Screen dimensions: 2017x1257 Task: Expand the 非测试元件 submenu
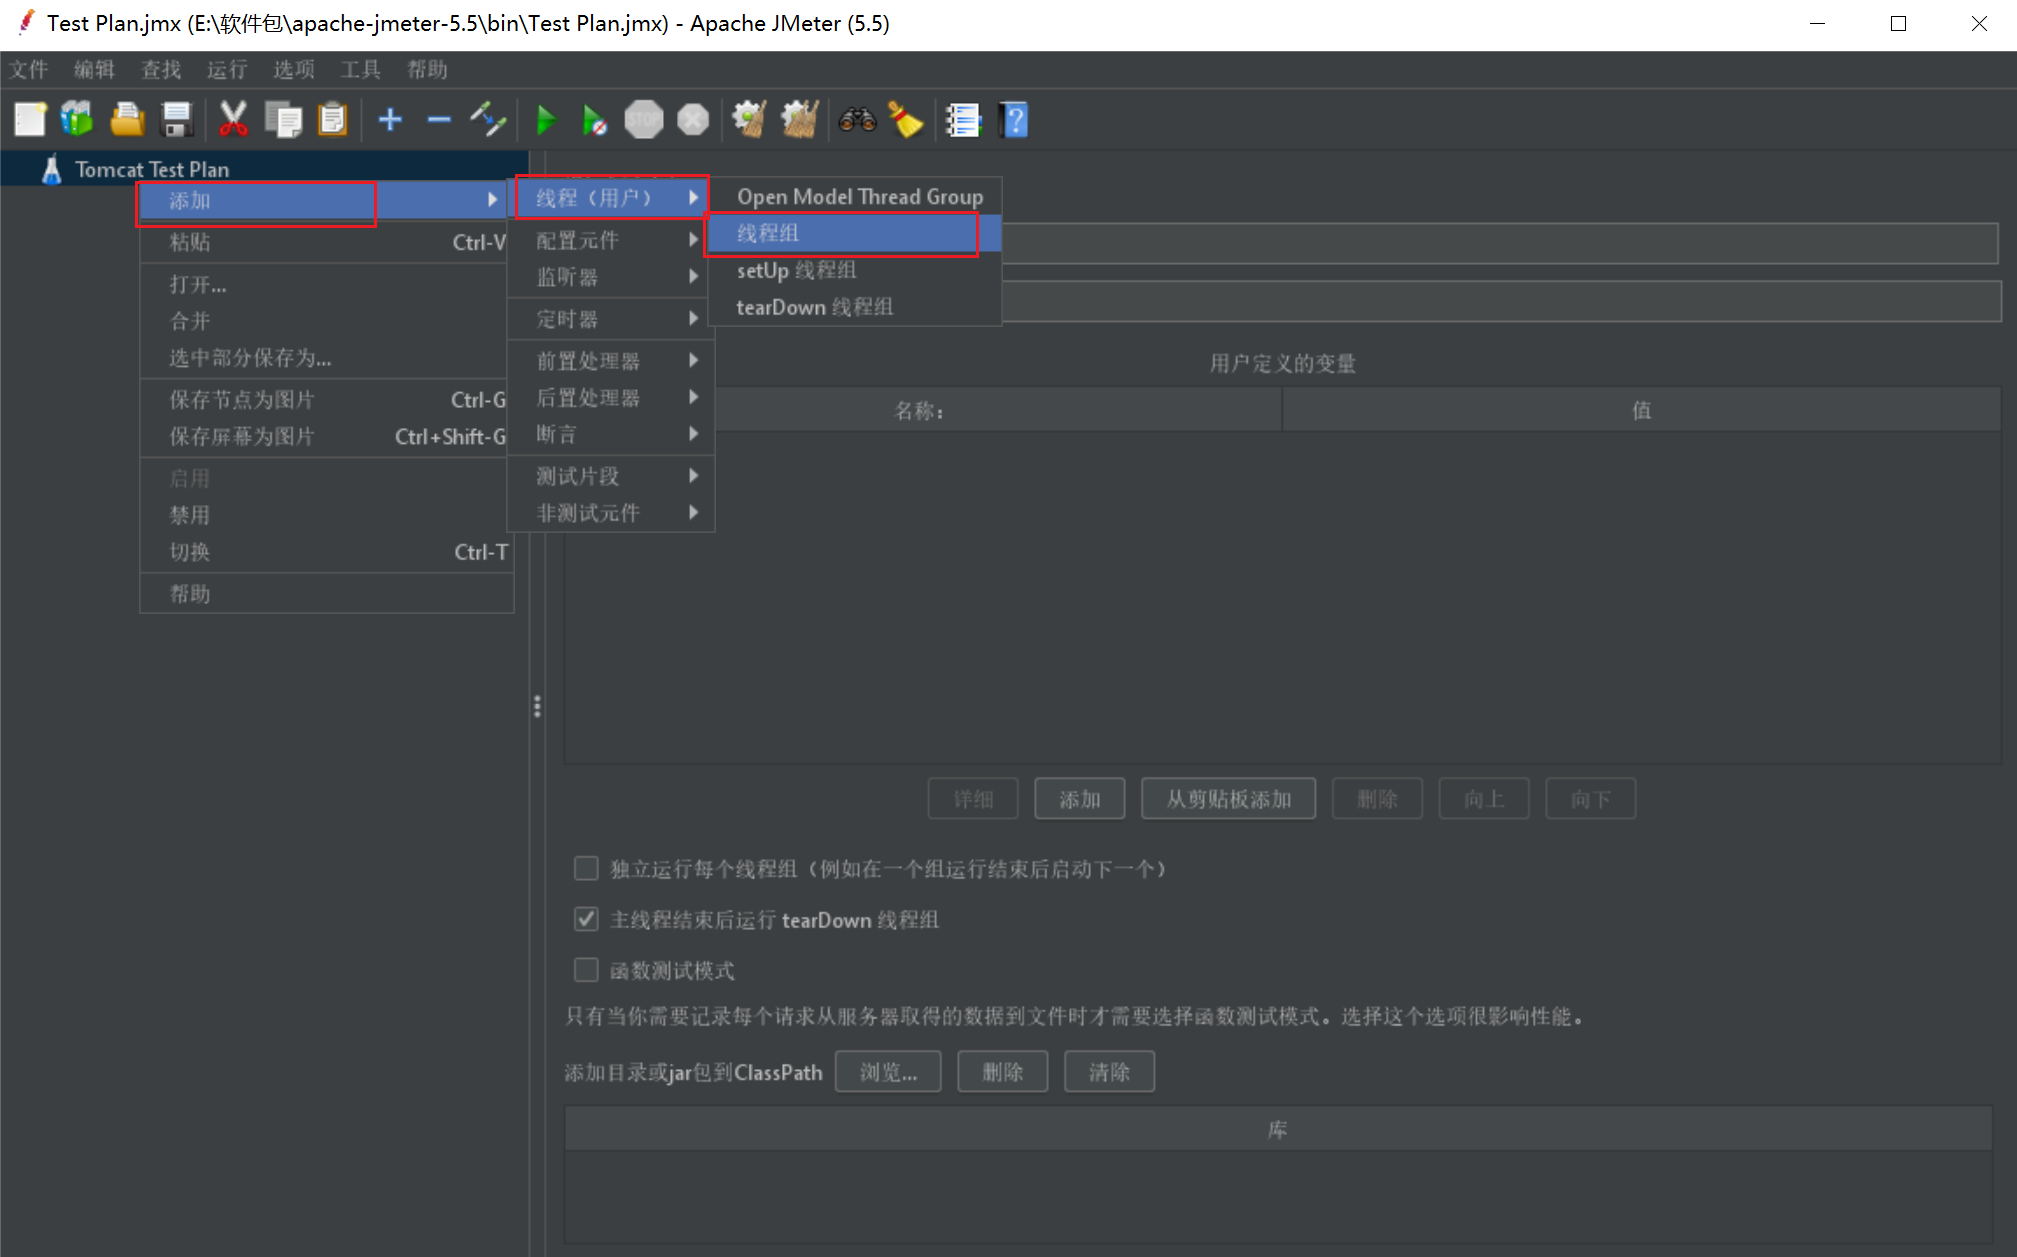point(611,513)
